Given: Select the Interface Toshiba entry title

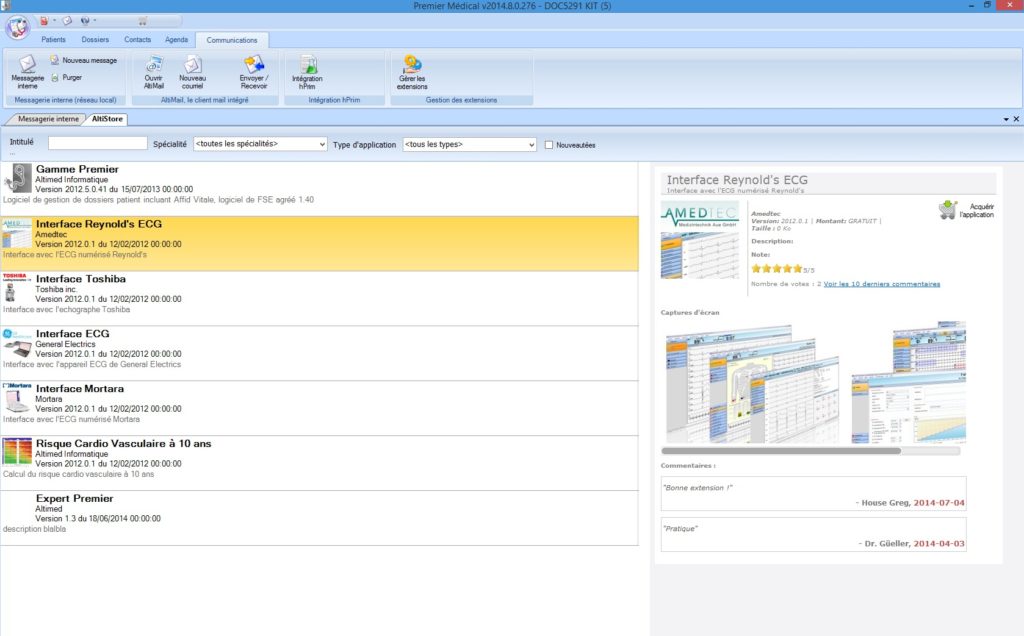Looking at the screenshot, I should [x=81, y=279].
